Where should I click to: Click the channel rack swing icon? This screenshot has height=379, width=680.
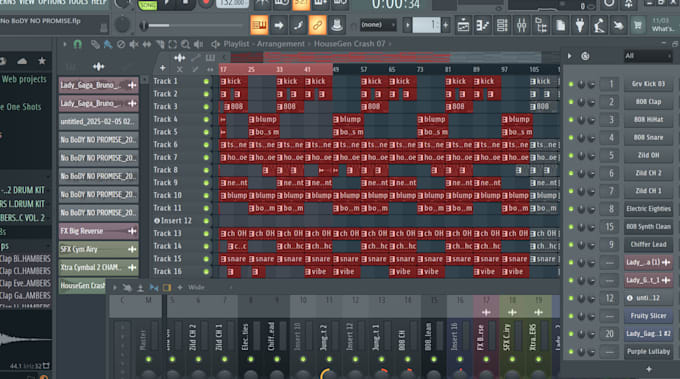(x=585, y=56)
